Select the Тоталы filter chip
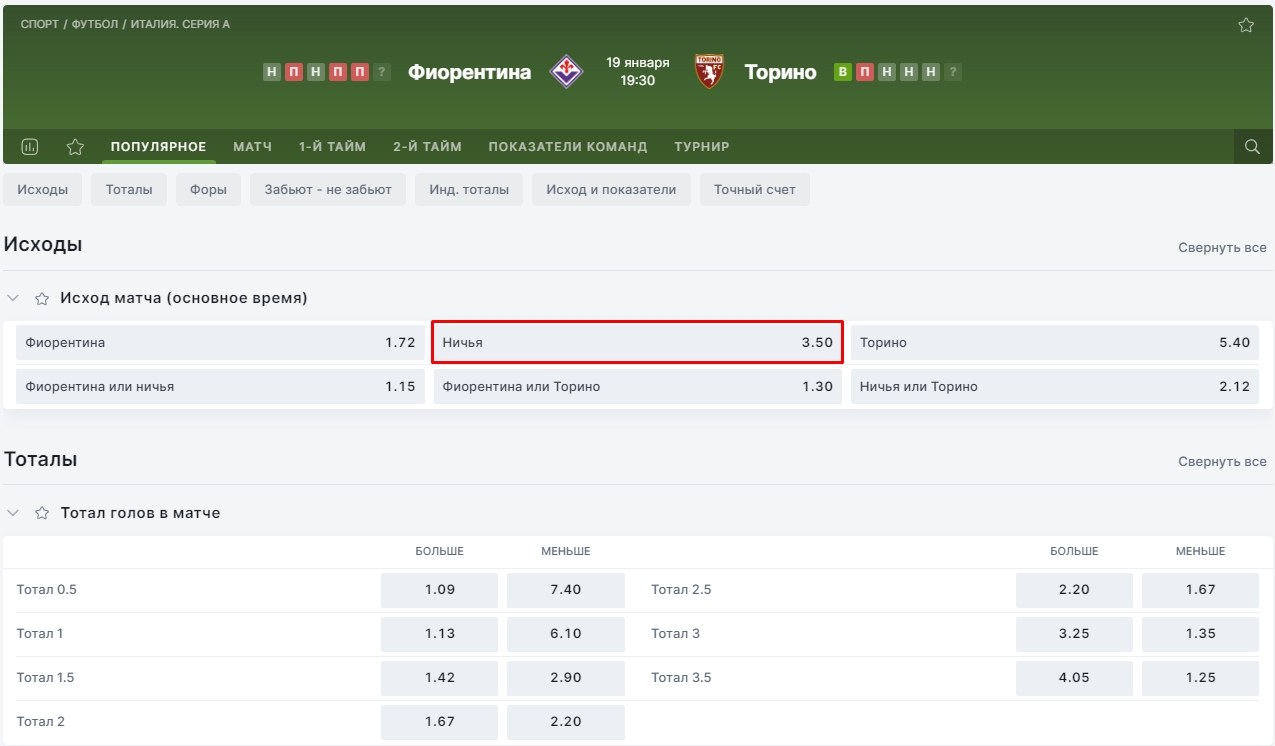Image resolution: width=1275 pixels, height=746 pixels. pos(129,190)
